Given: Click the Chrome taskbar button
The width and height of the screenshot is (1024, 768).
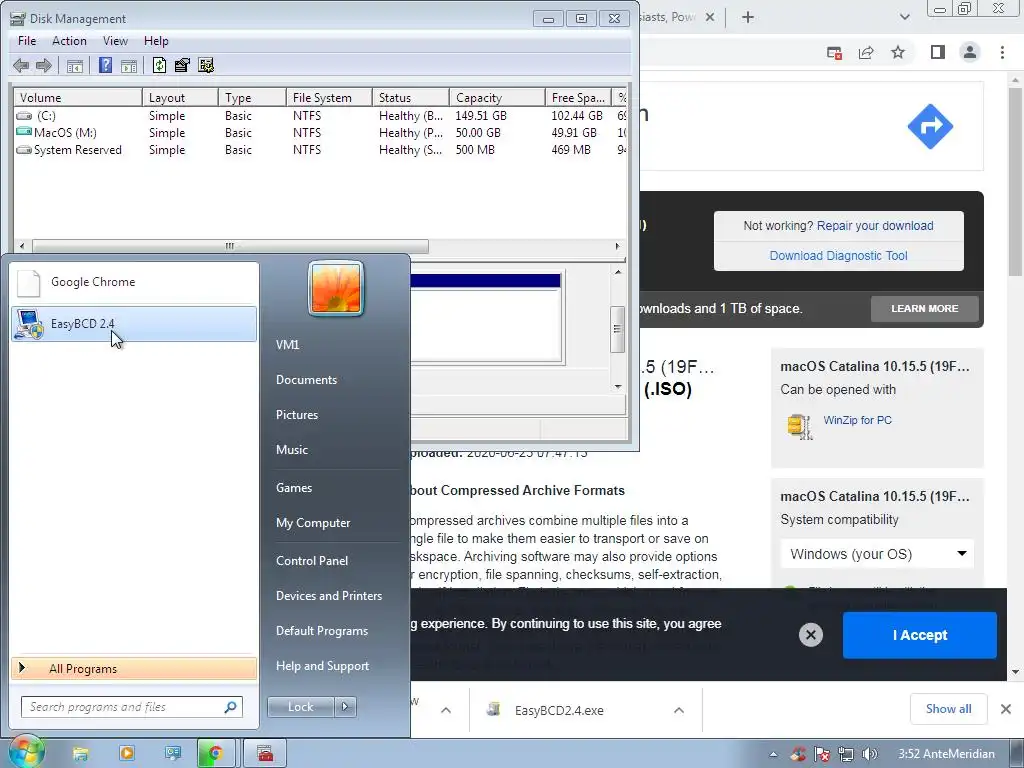Looking at the screenshot, I should (x=216, y=754).
